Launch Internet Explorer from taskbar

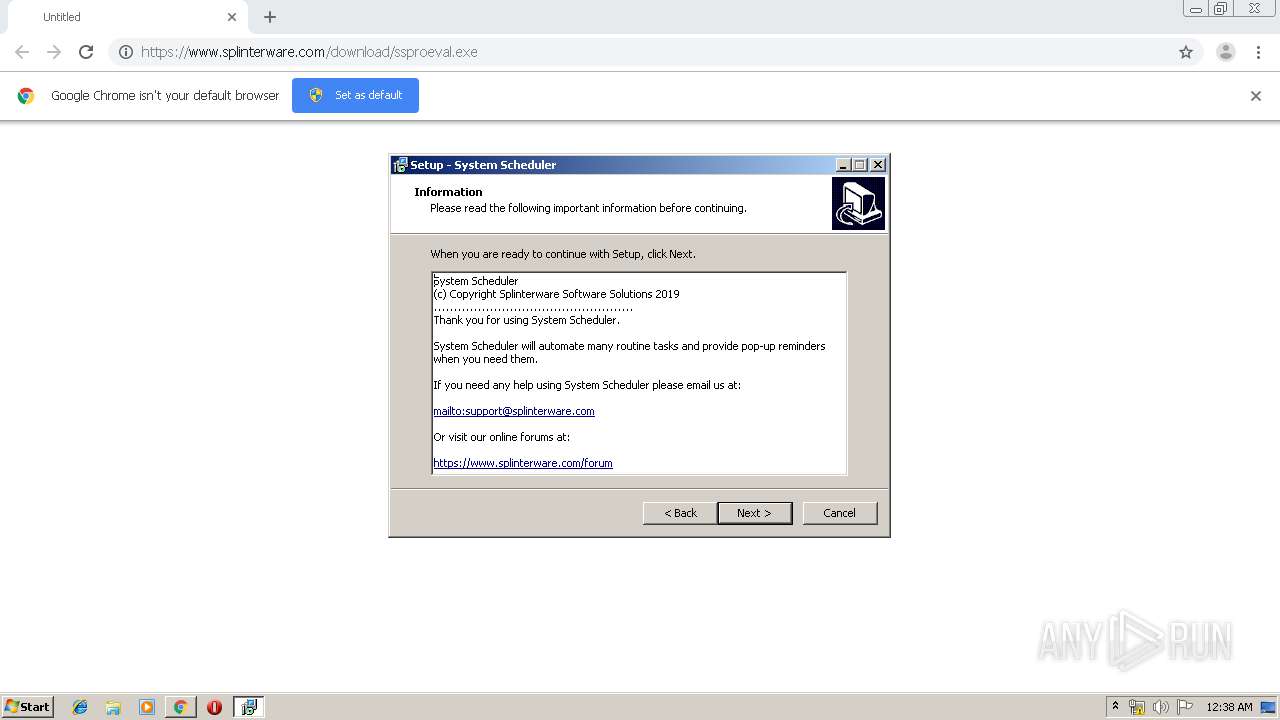click(x=80, y=707)
